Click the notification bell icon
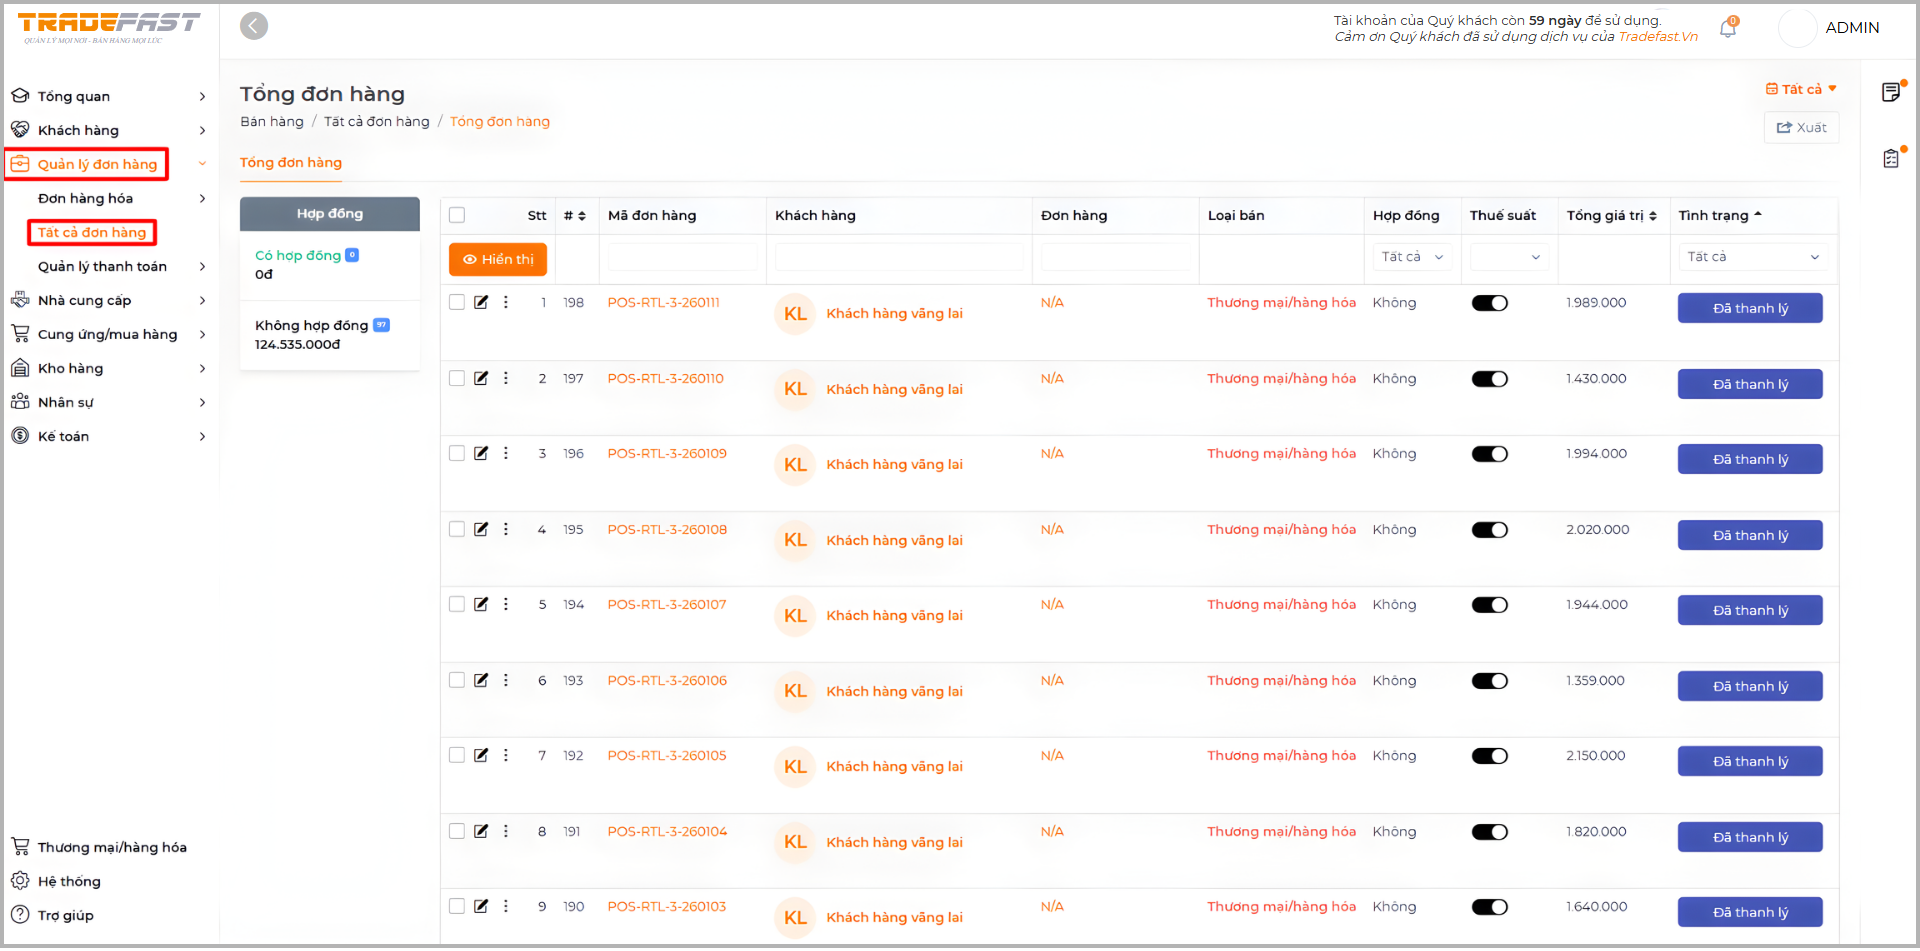This screenshot has width=1920, height=951. point(1727,29)
